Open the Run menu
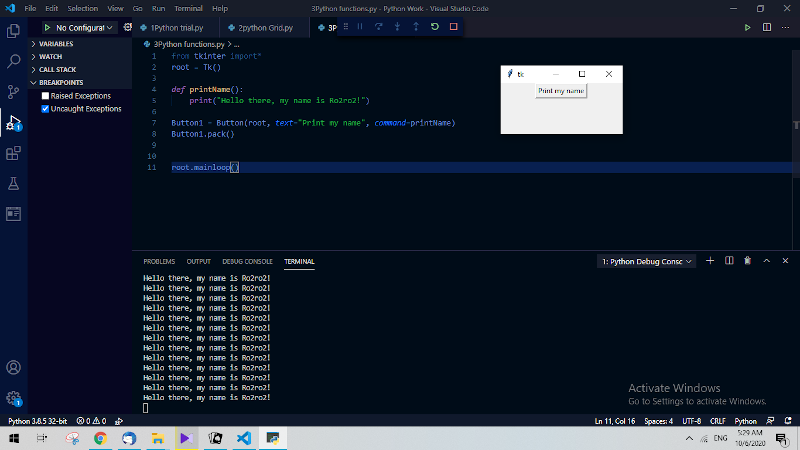The width and height of the screenshot is (800, 450). (158, 9)
